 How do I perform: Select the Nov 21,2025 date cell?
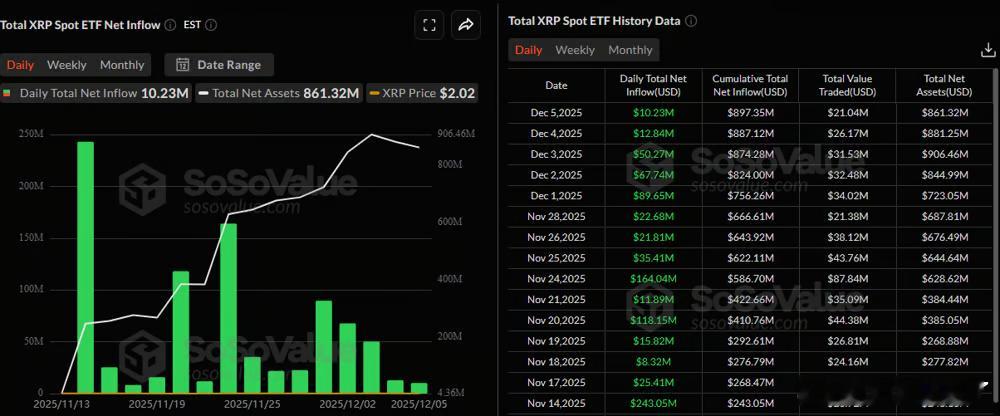click(556, 299)
